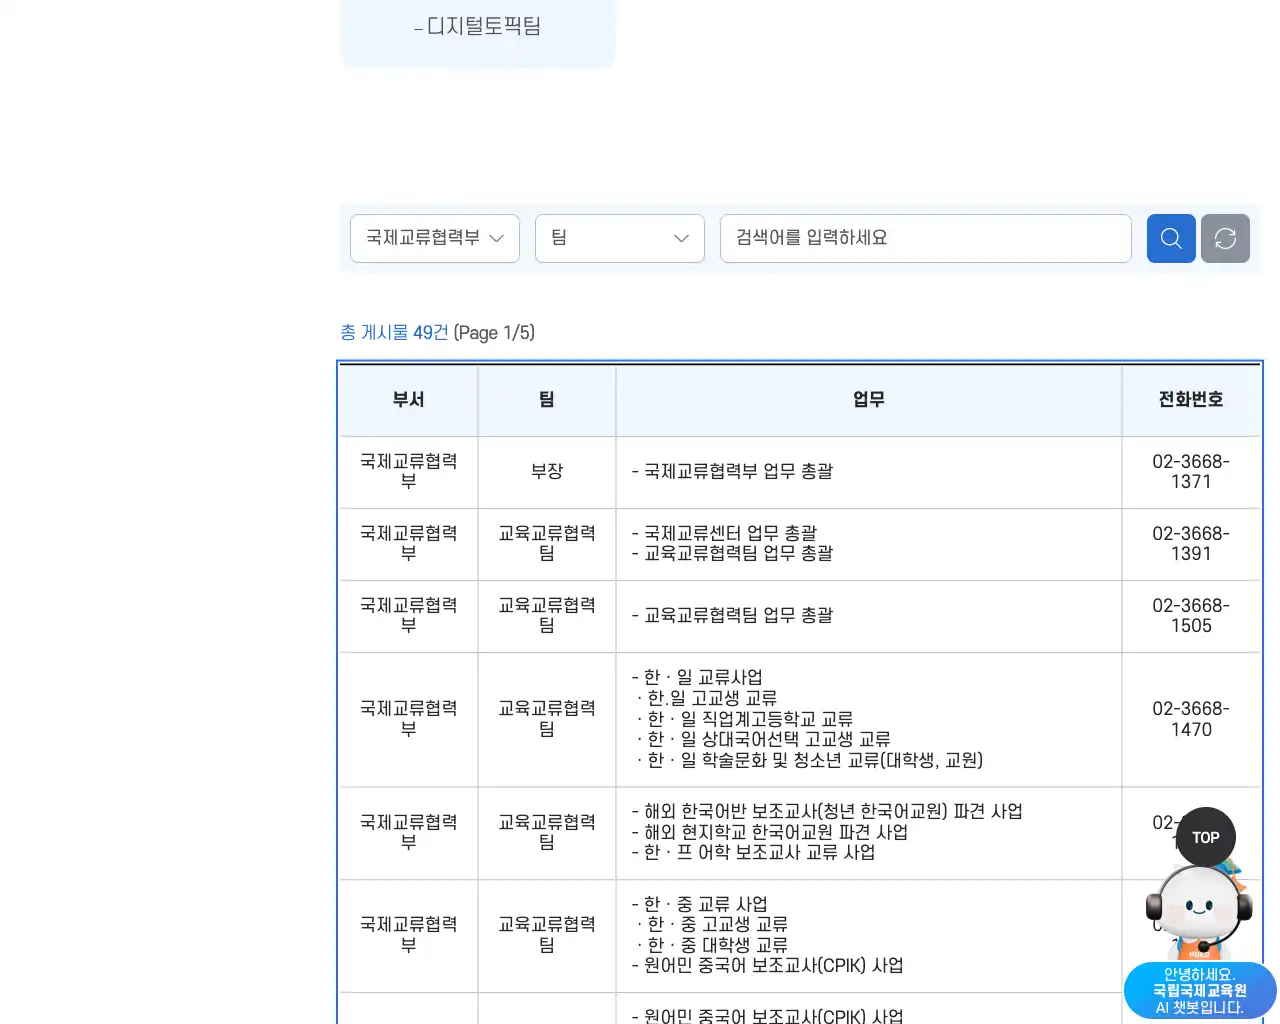The width and height of the screenshot is (1280, 1024).
Task: Click the 디지털토픽팀 link
Action: pyautogui.click(x=478, y=26)
